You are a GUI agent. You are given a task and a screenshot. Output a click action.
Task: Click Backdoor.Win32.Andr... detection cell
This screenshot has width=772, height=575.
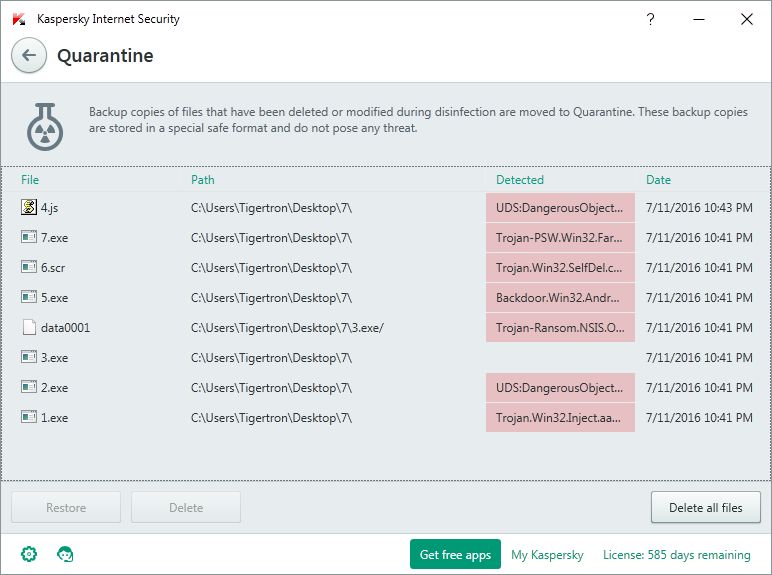coord(560,298)
